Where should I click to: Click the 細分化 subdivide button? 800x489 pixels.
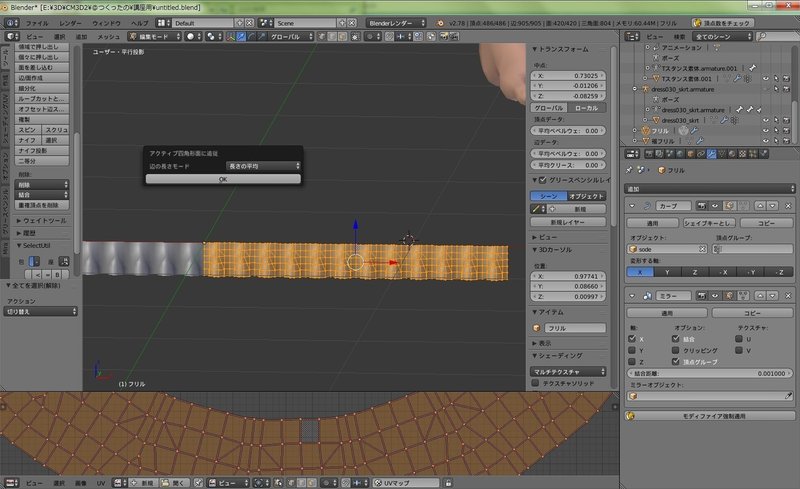(42, 88)
